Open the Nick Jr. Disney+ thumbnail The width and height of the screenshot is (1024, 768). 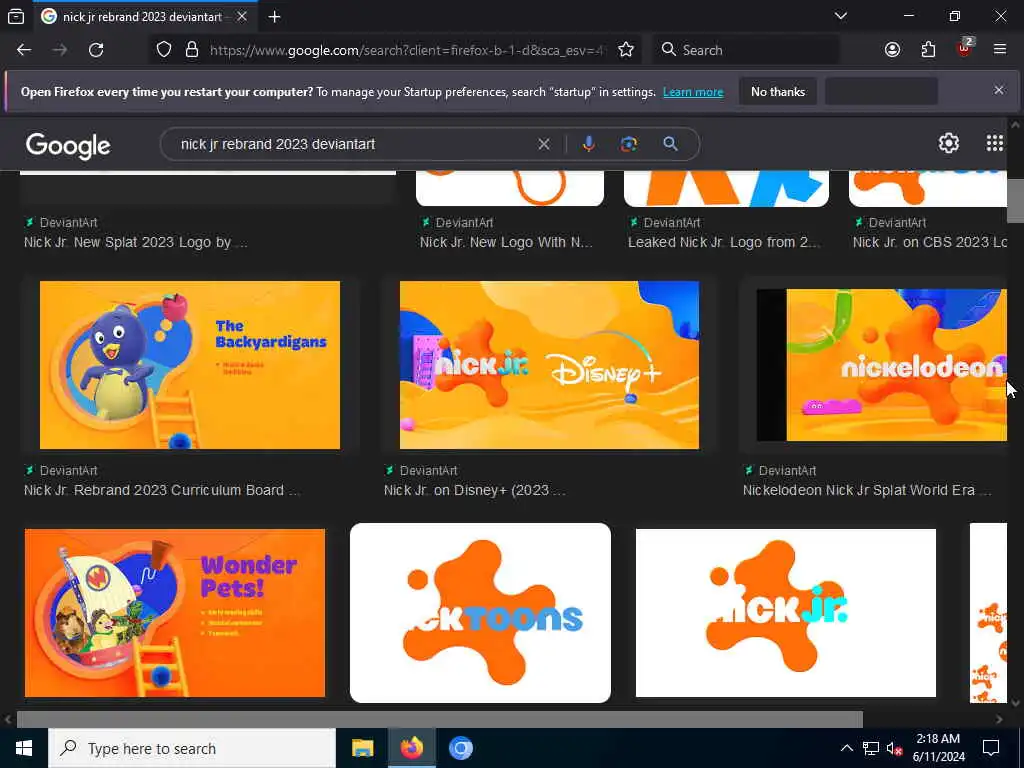coord(549,365)
